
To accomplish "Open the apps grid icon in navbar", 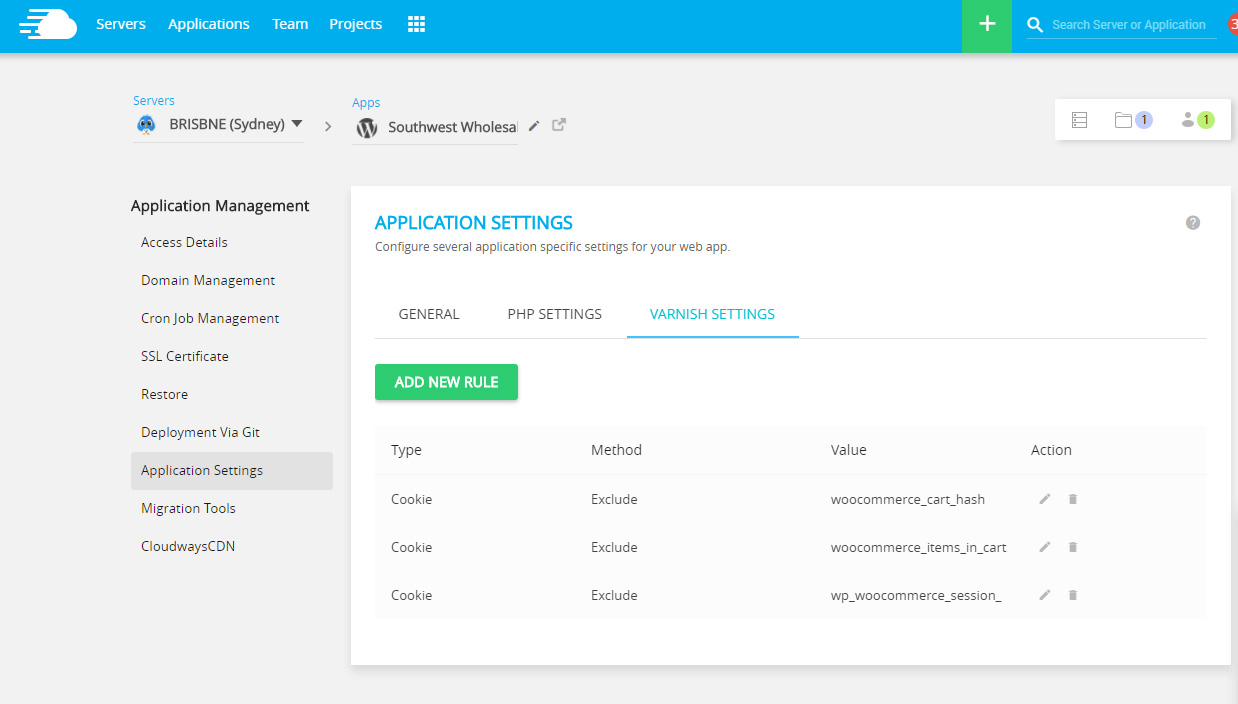I will [417, 24].
